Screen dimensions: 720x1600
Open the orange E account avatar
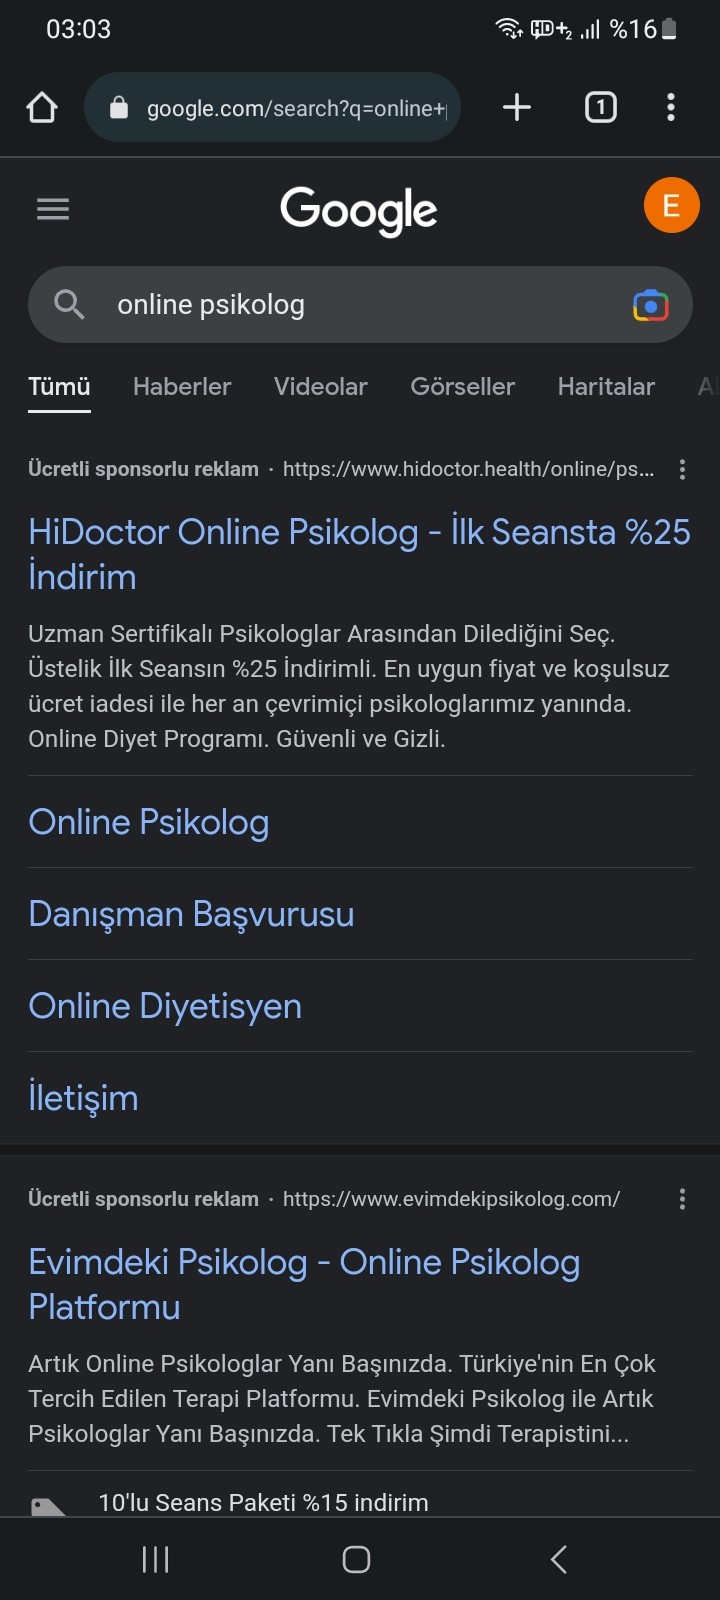[x=671, y=205]
